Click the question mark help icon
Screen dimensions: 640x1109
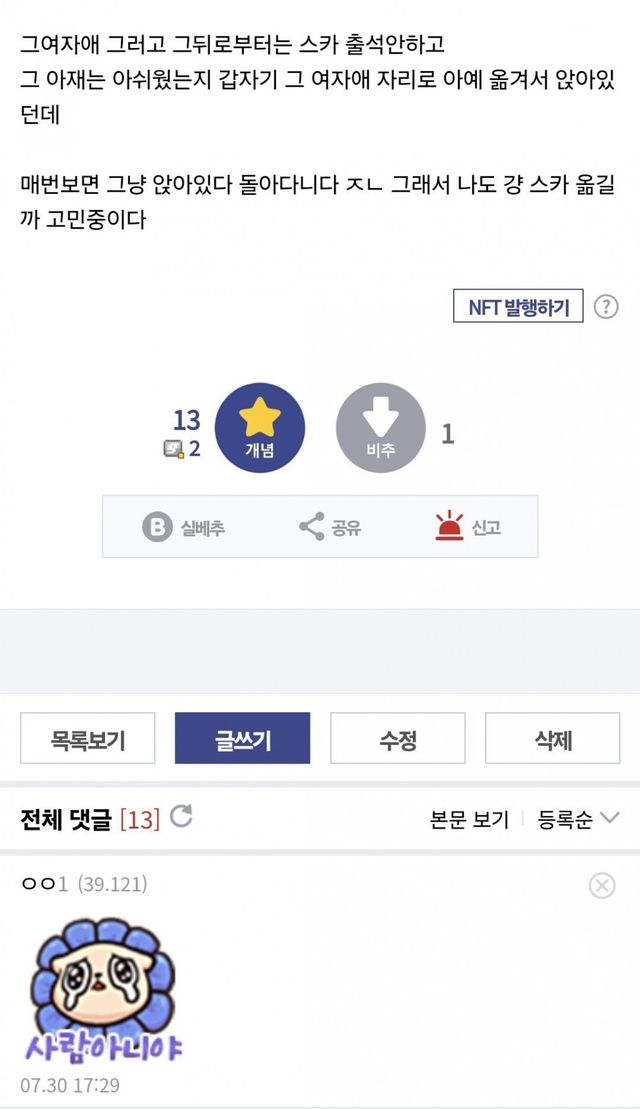606,307
